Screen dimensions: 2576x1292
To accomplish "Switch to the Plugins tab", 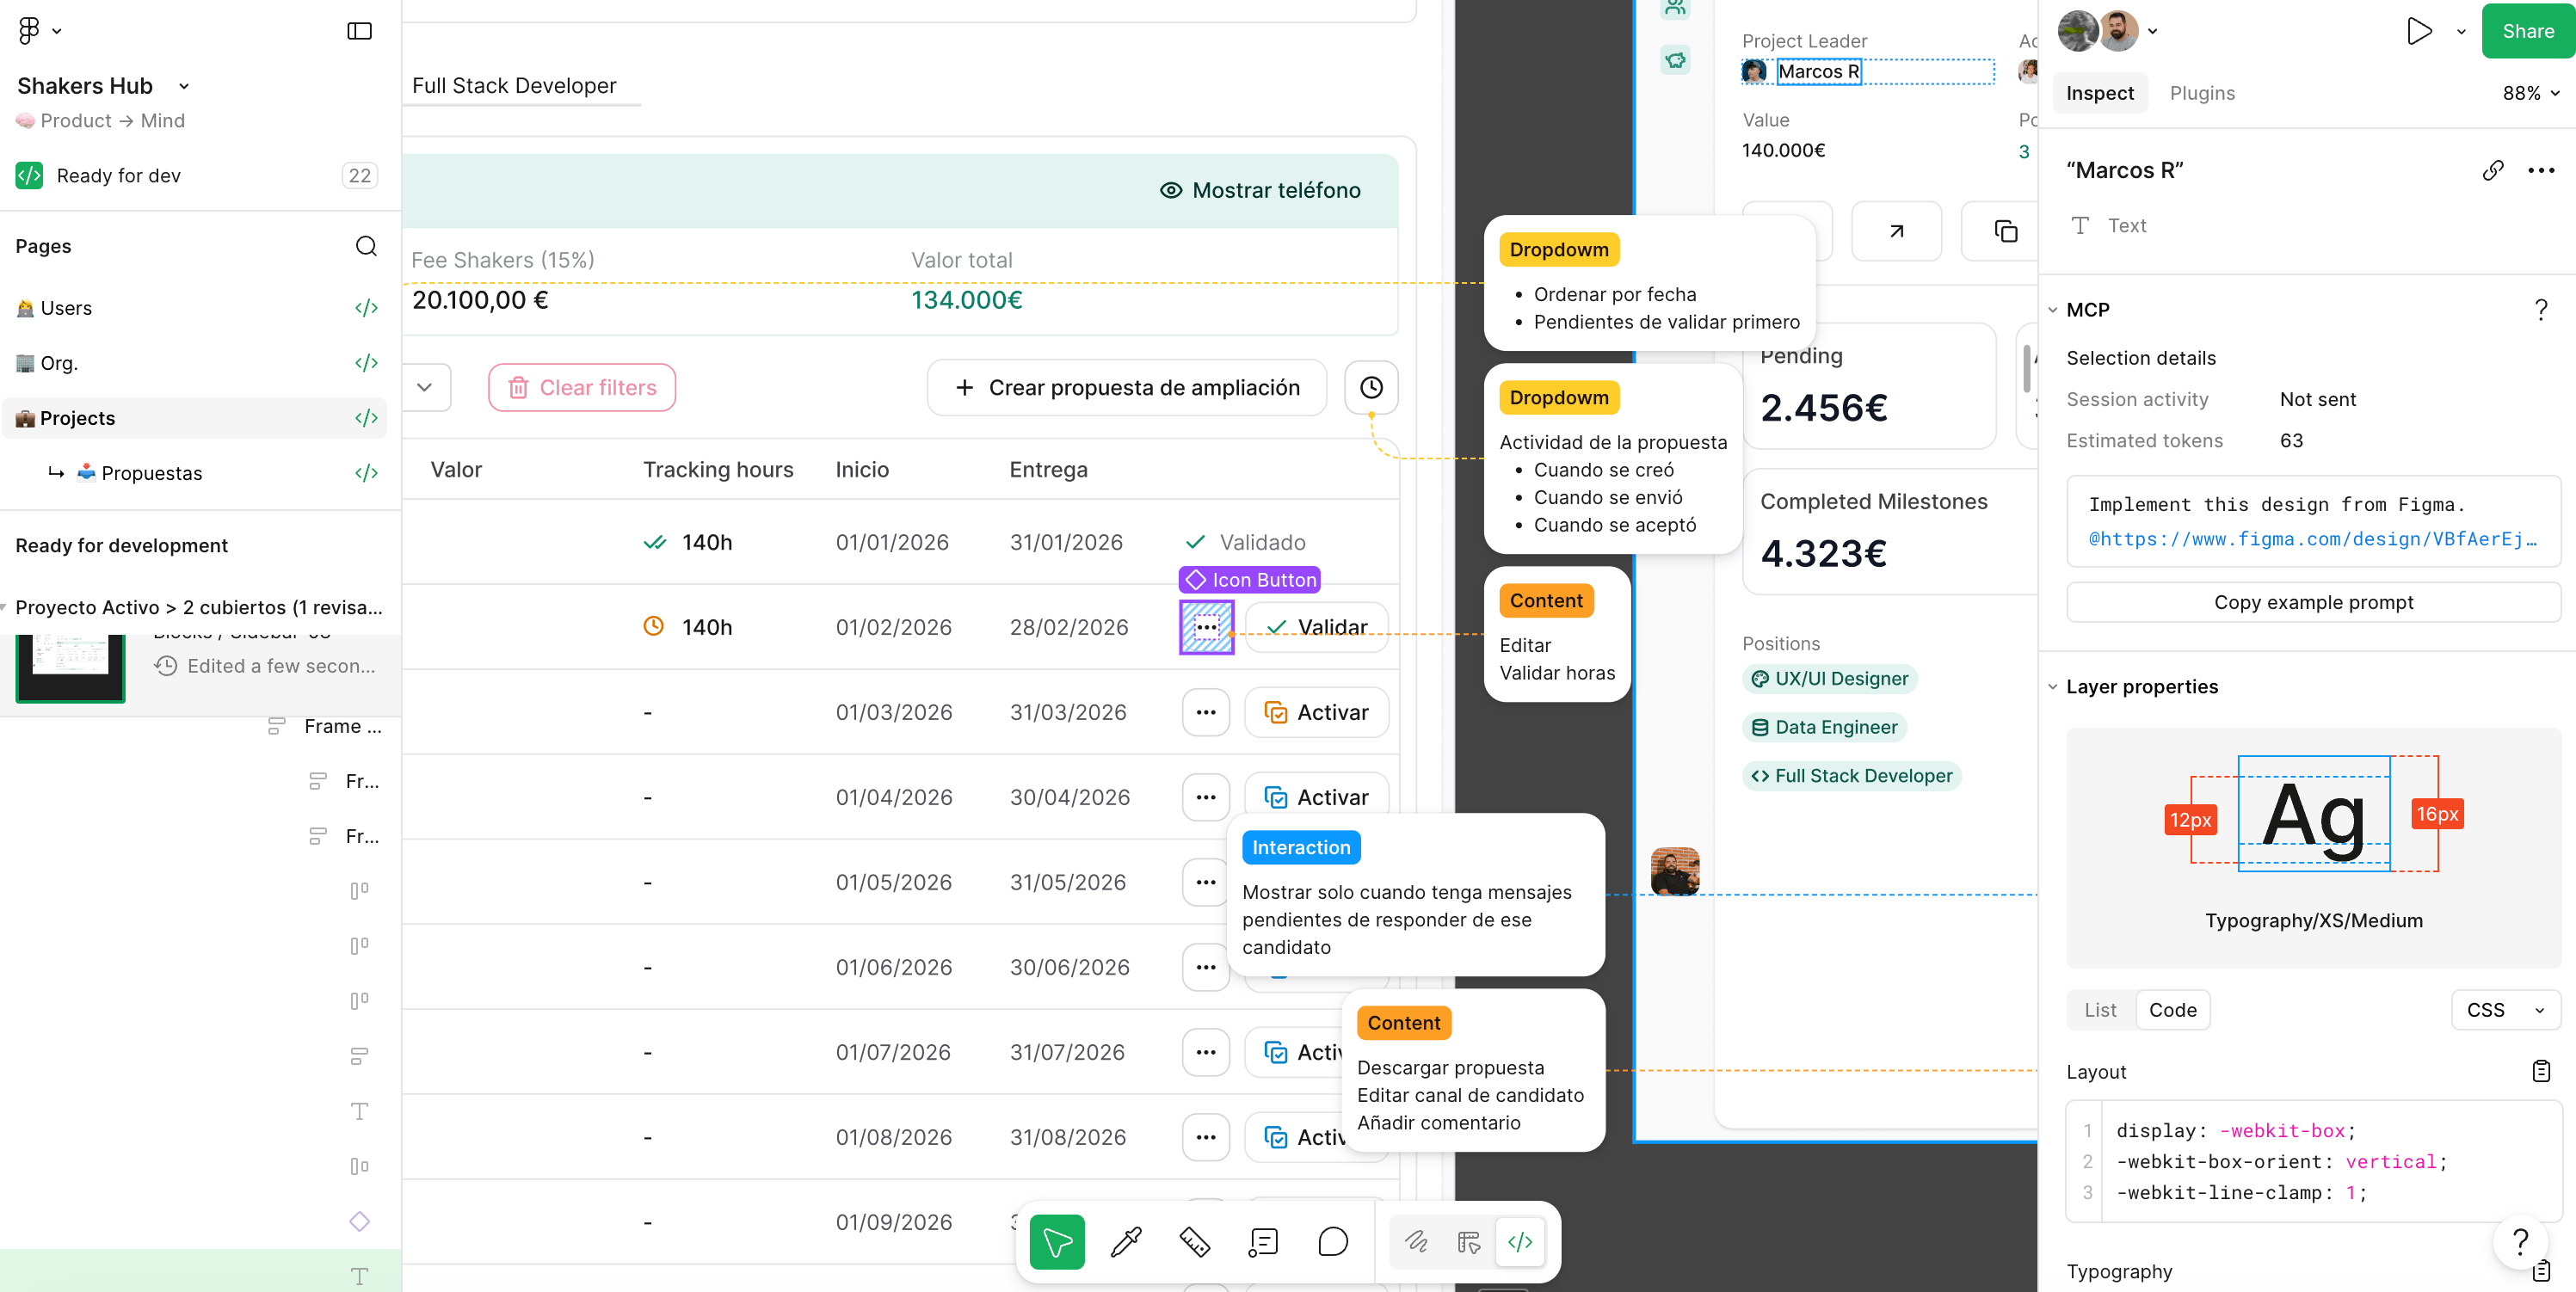I will (2202, 93).
